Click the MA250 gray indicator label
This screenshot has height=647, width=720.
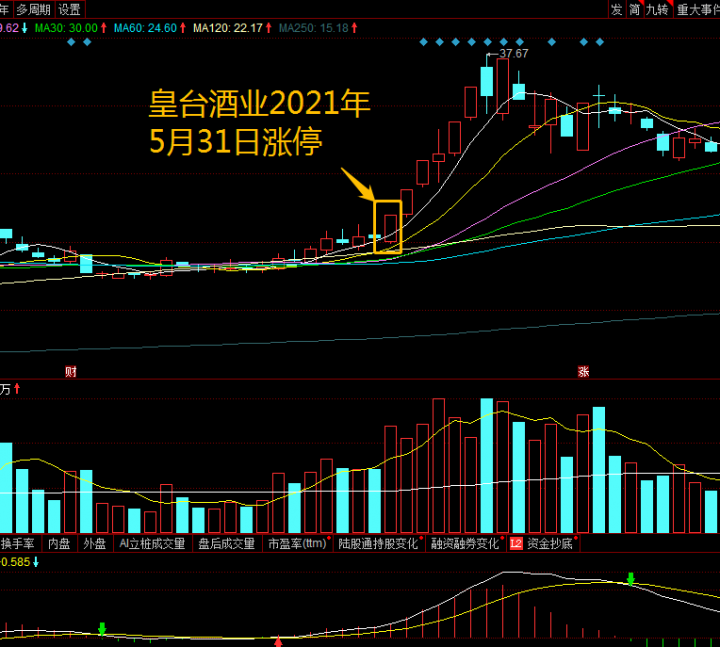coord(313,28)
